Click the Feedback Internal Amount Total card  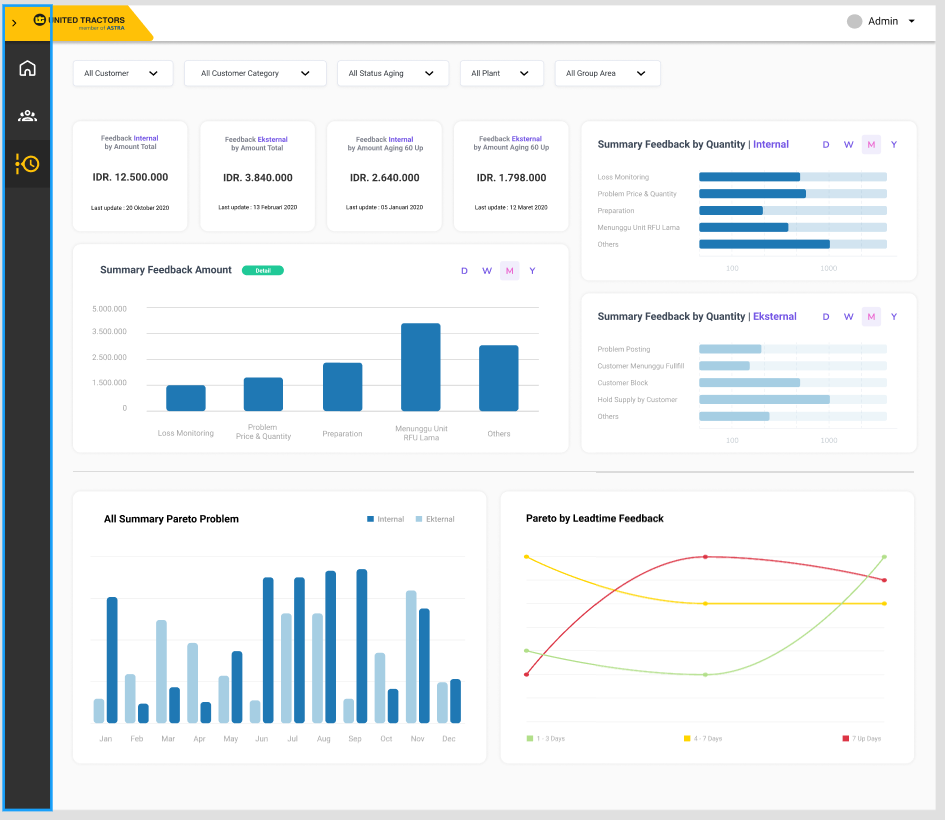(130, 176)
